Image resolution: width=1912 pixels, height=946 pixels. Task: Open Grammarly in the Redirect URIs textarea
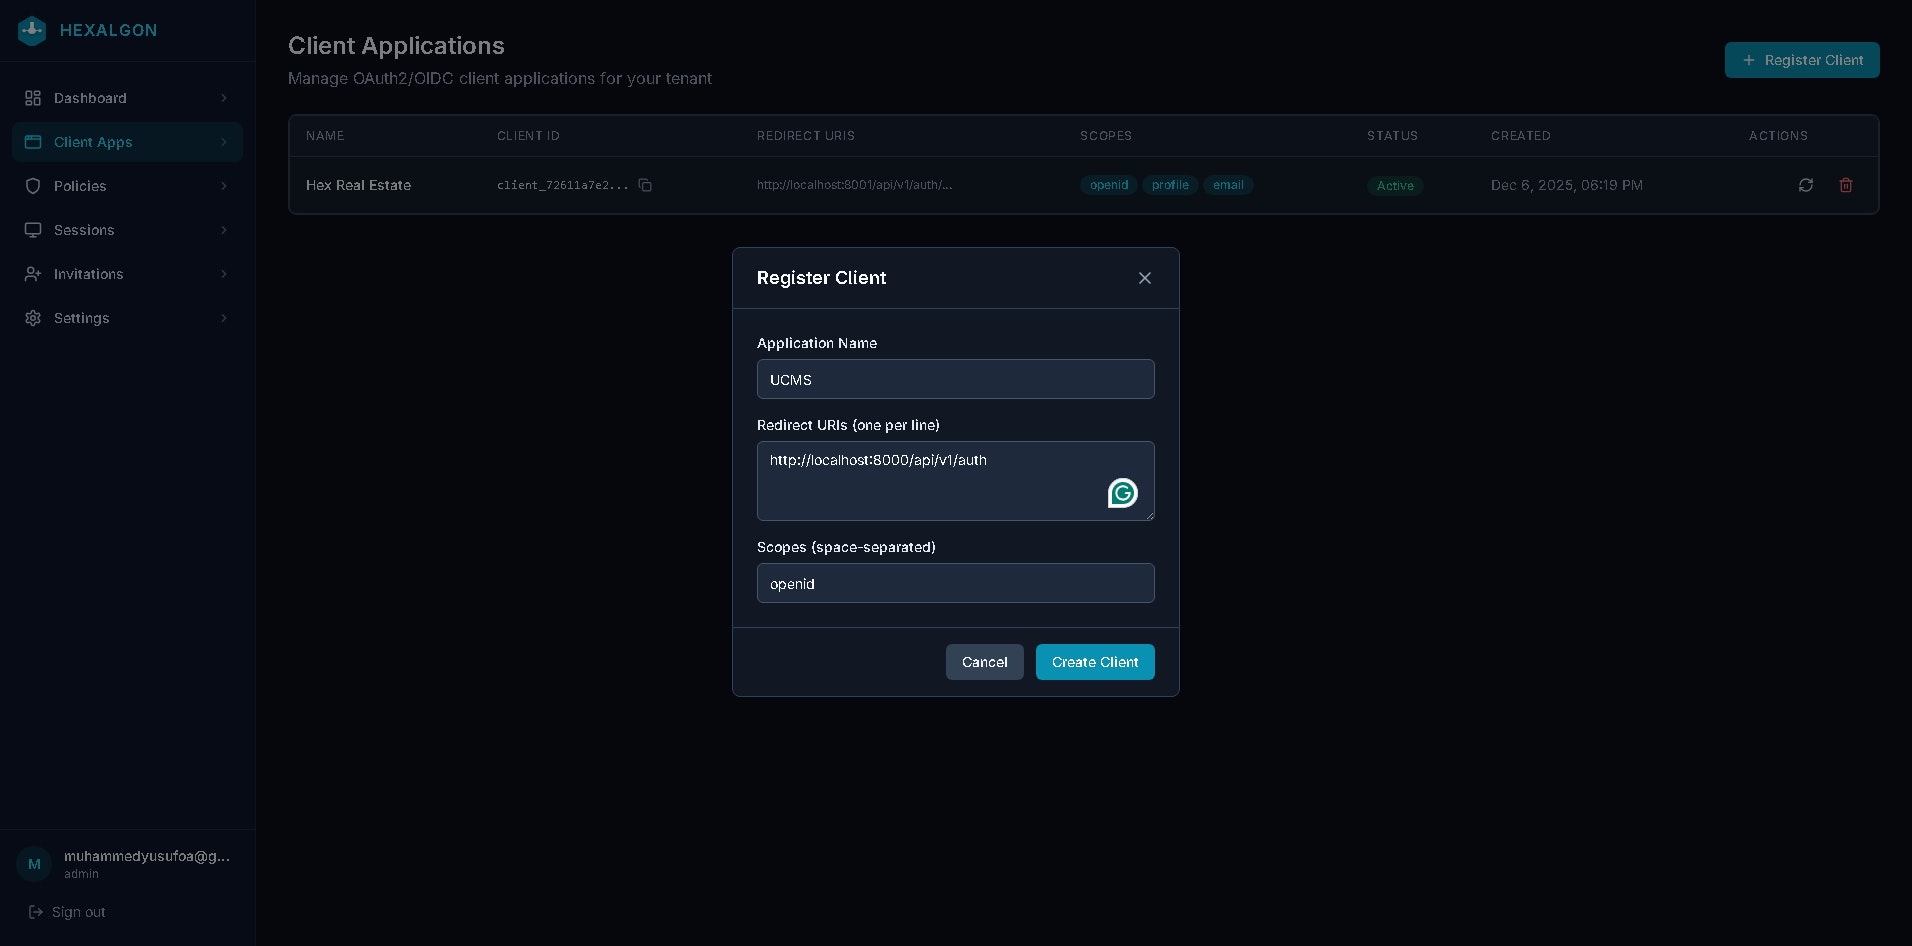click(1122, 492)
